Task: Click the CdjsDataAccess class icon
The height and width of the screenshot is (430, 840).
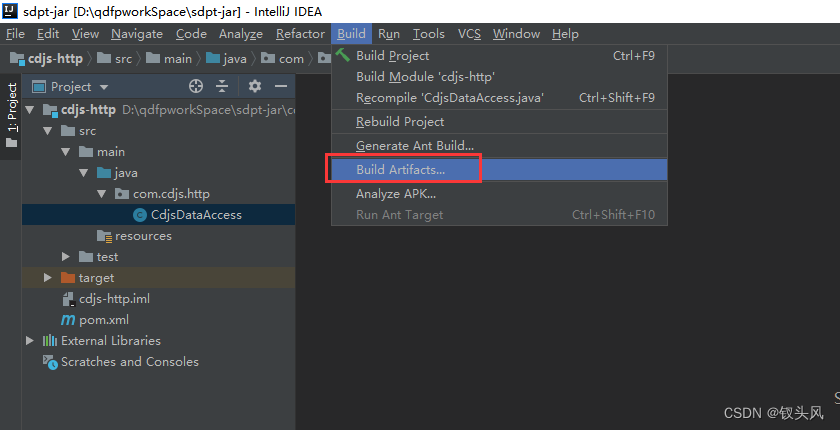Action: [140, 215]
